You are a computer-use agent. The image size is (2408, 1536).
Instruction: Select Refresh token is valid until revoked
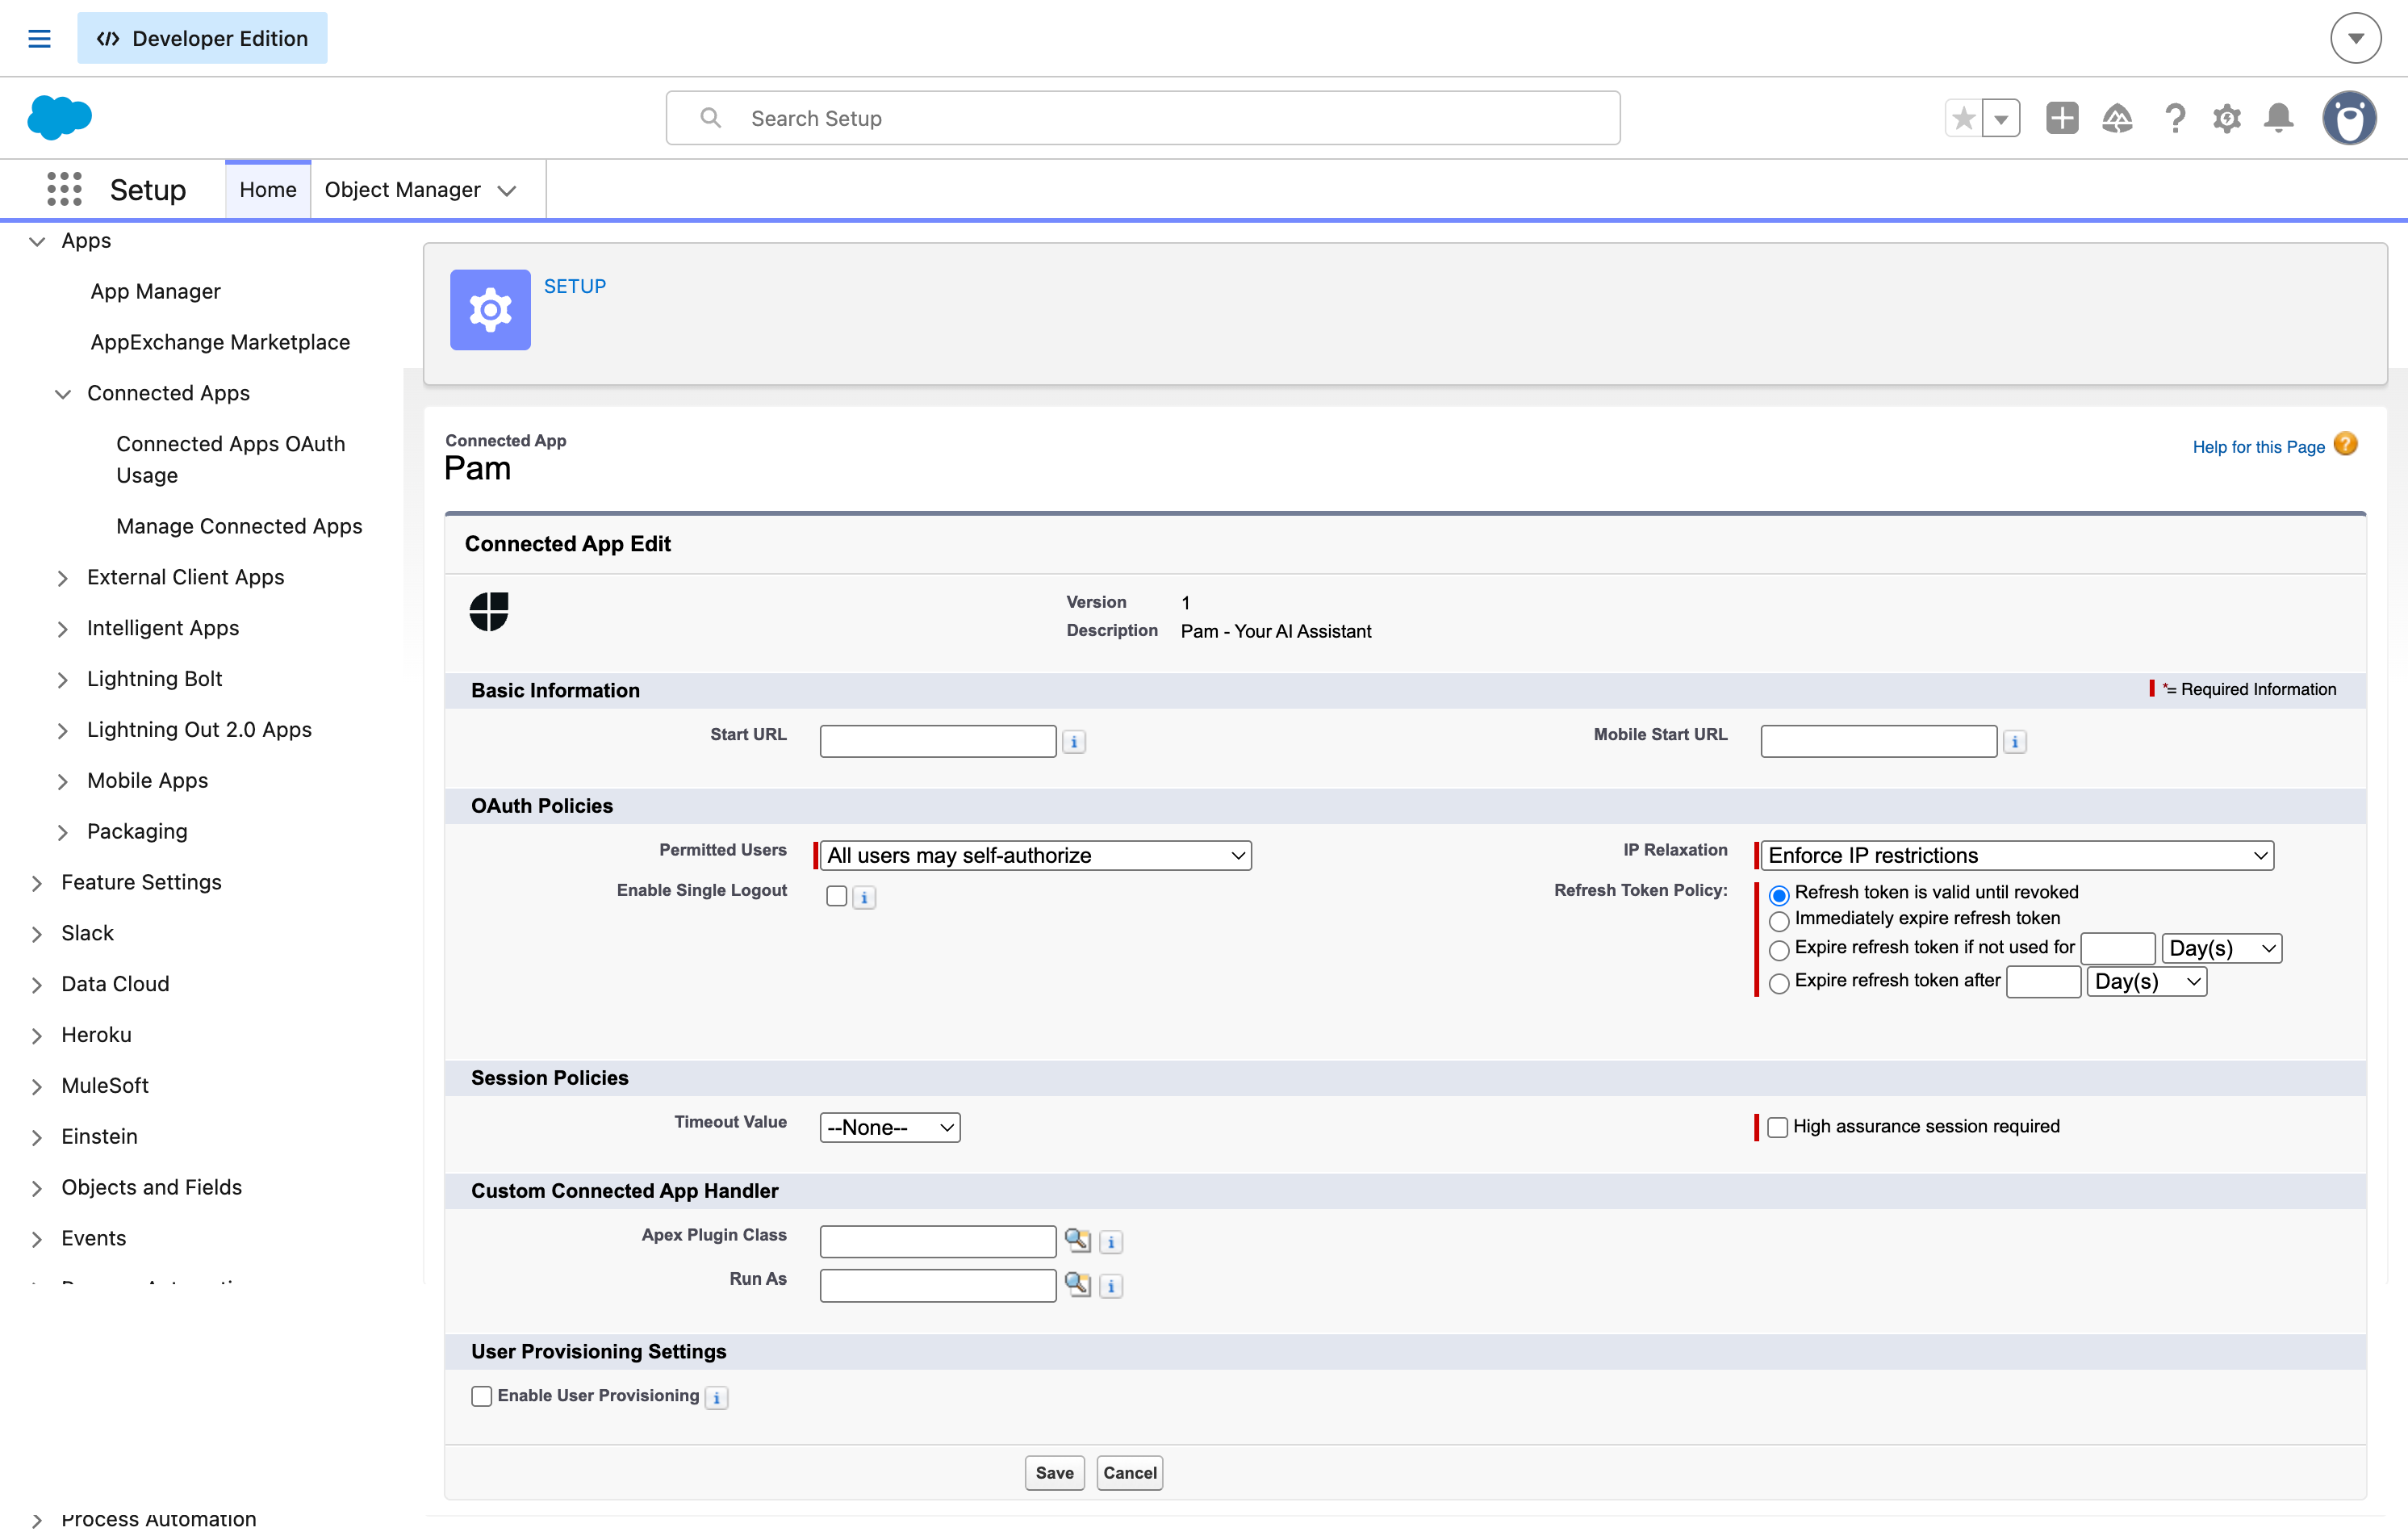coord(1779,895)
